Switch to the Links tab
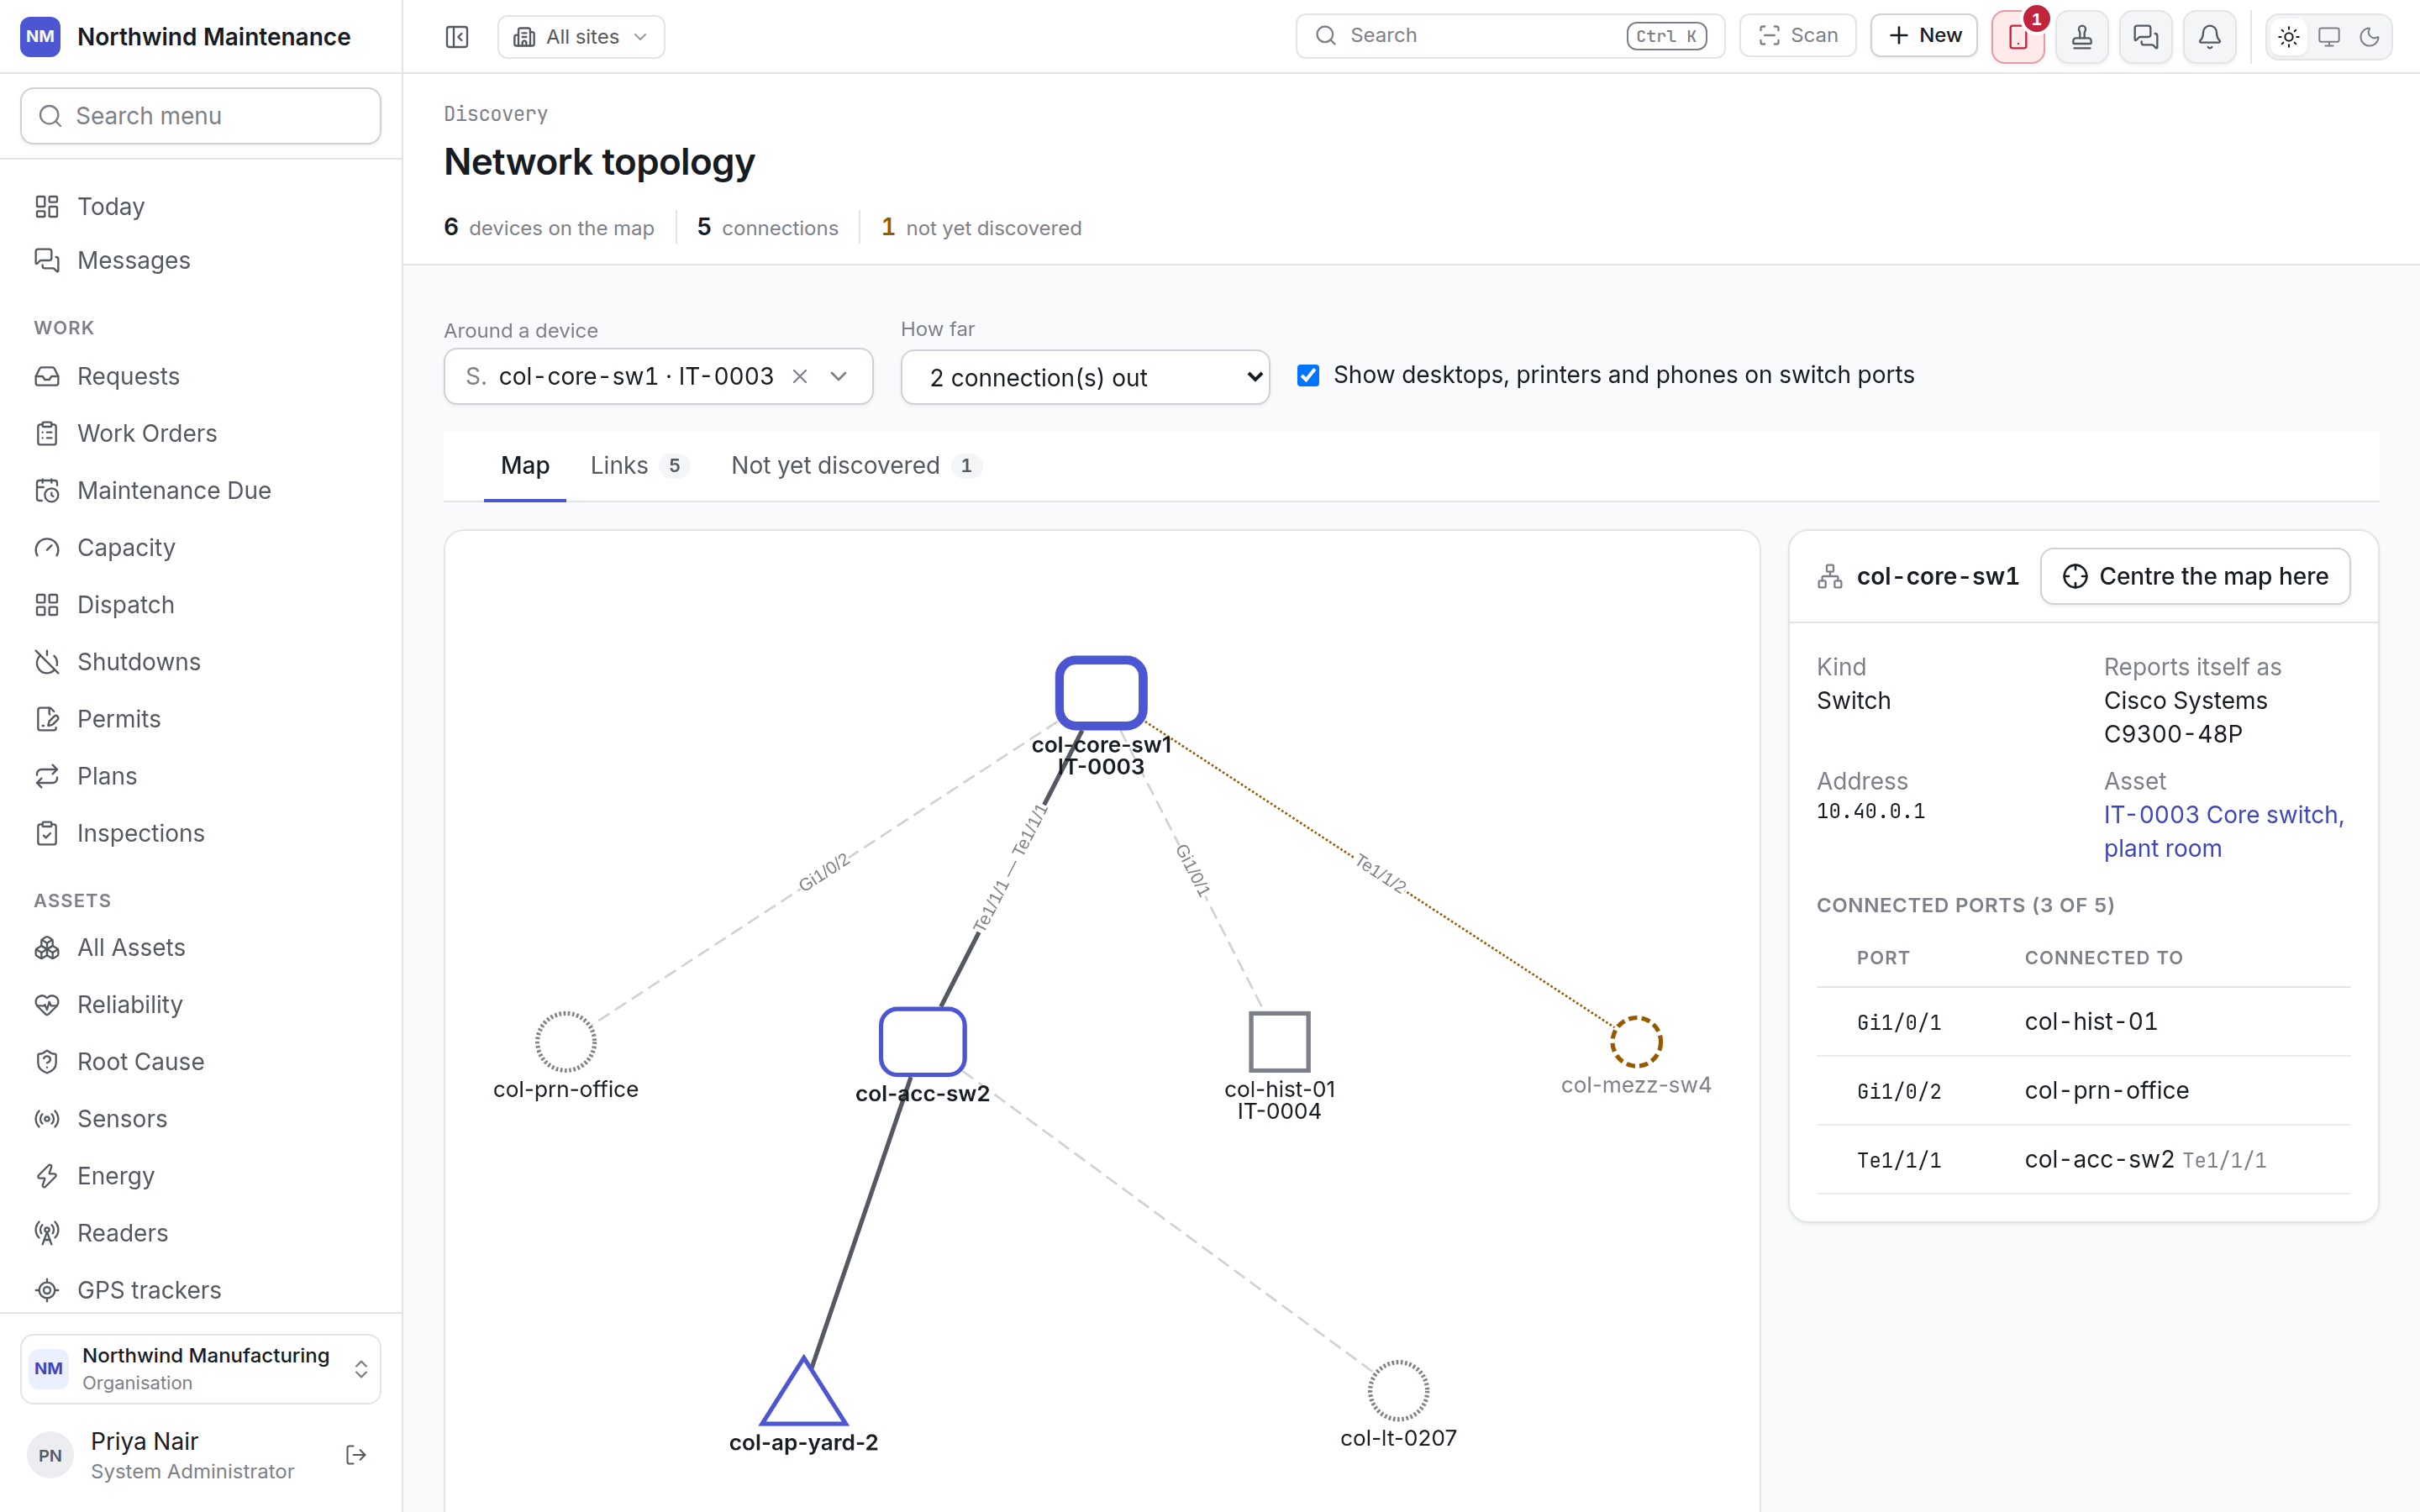 639,466
